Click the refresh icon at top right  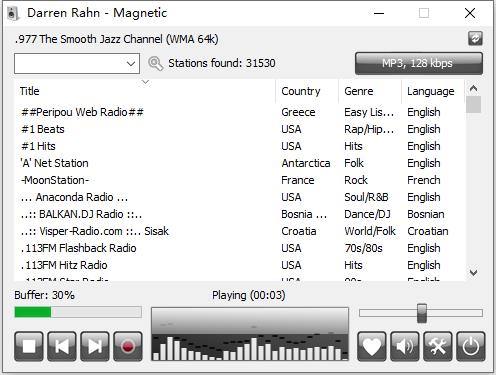[475, 38]
